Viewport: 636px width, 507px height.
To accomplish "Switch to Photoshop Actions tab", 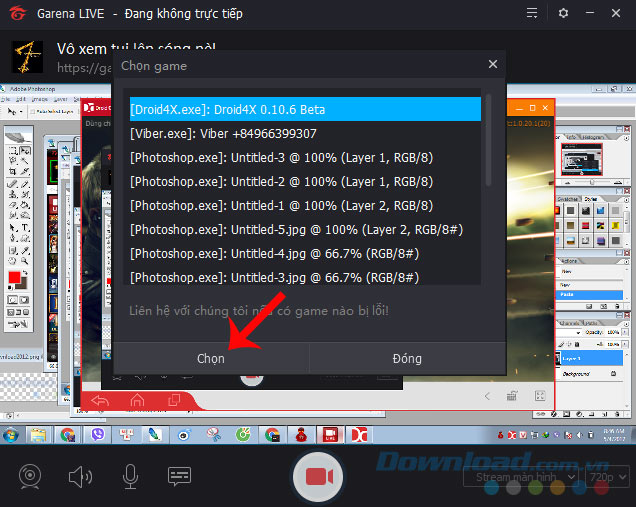I will [x=569, y=261].
